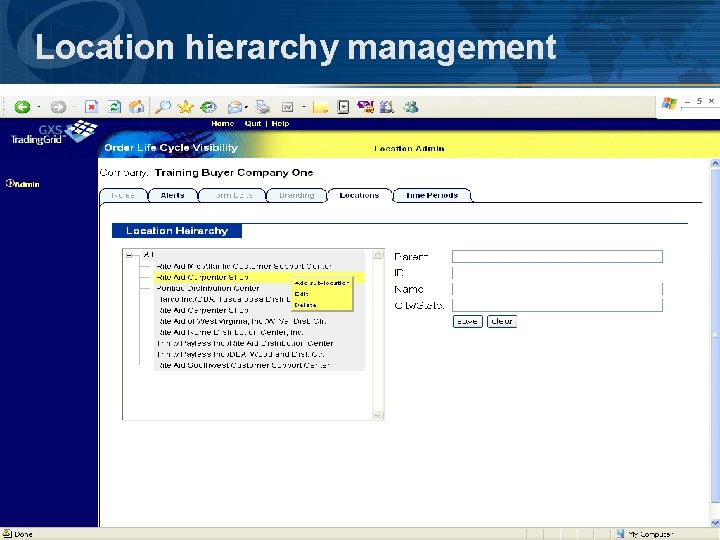
Task: Open Favorites with the star icon
Action: 185,107
